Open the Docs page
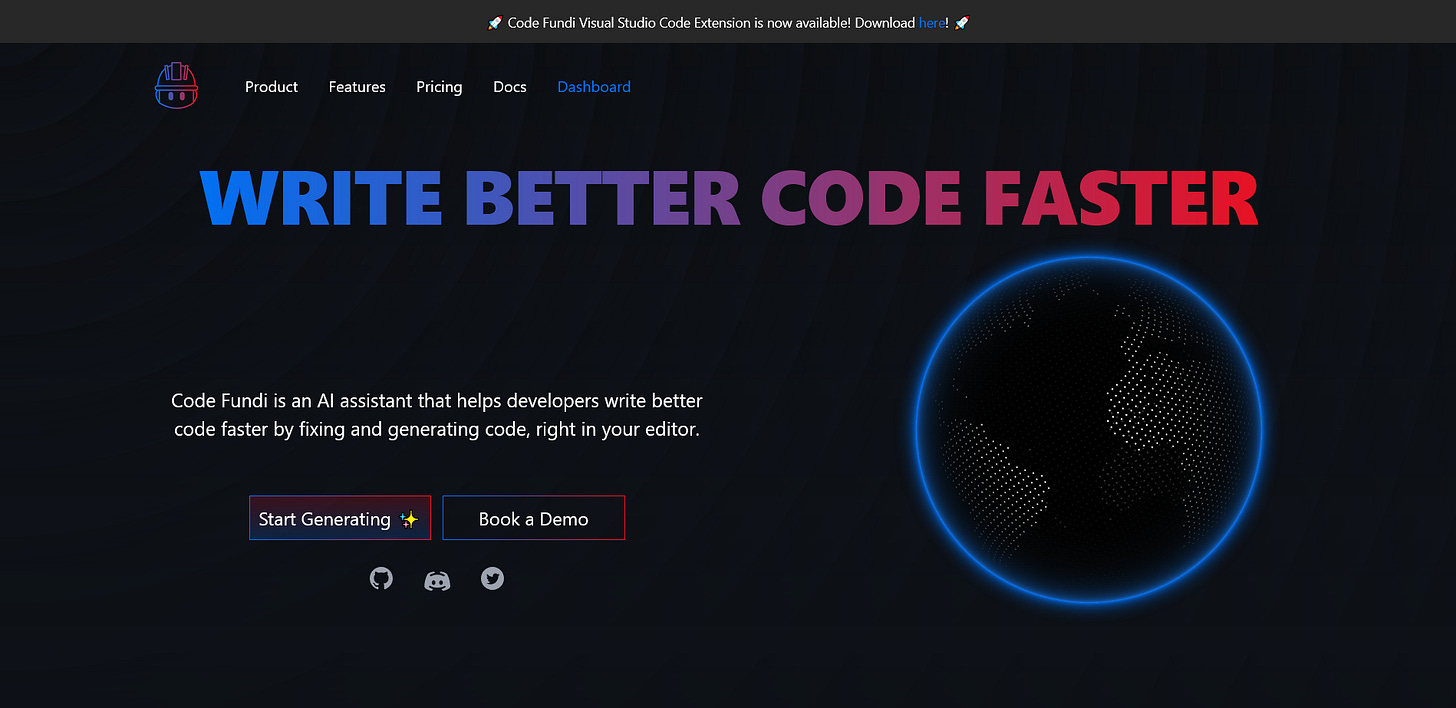1456x708 pixels. [x=509, y=87]
